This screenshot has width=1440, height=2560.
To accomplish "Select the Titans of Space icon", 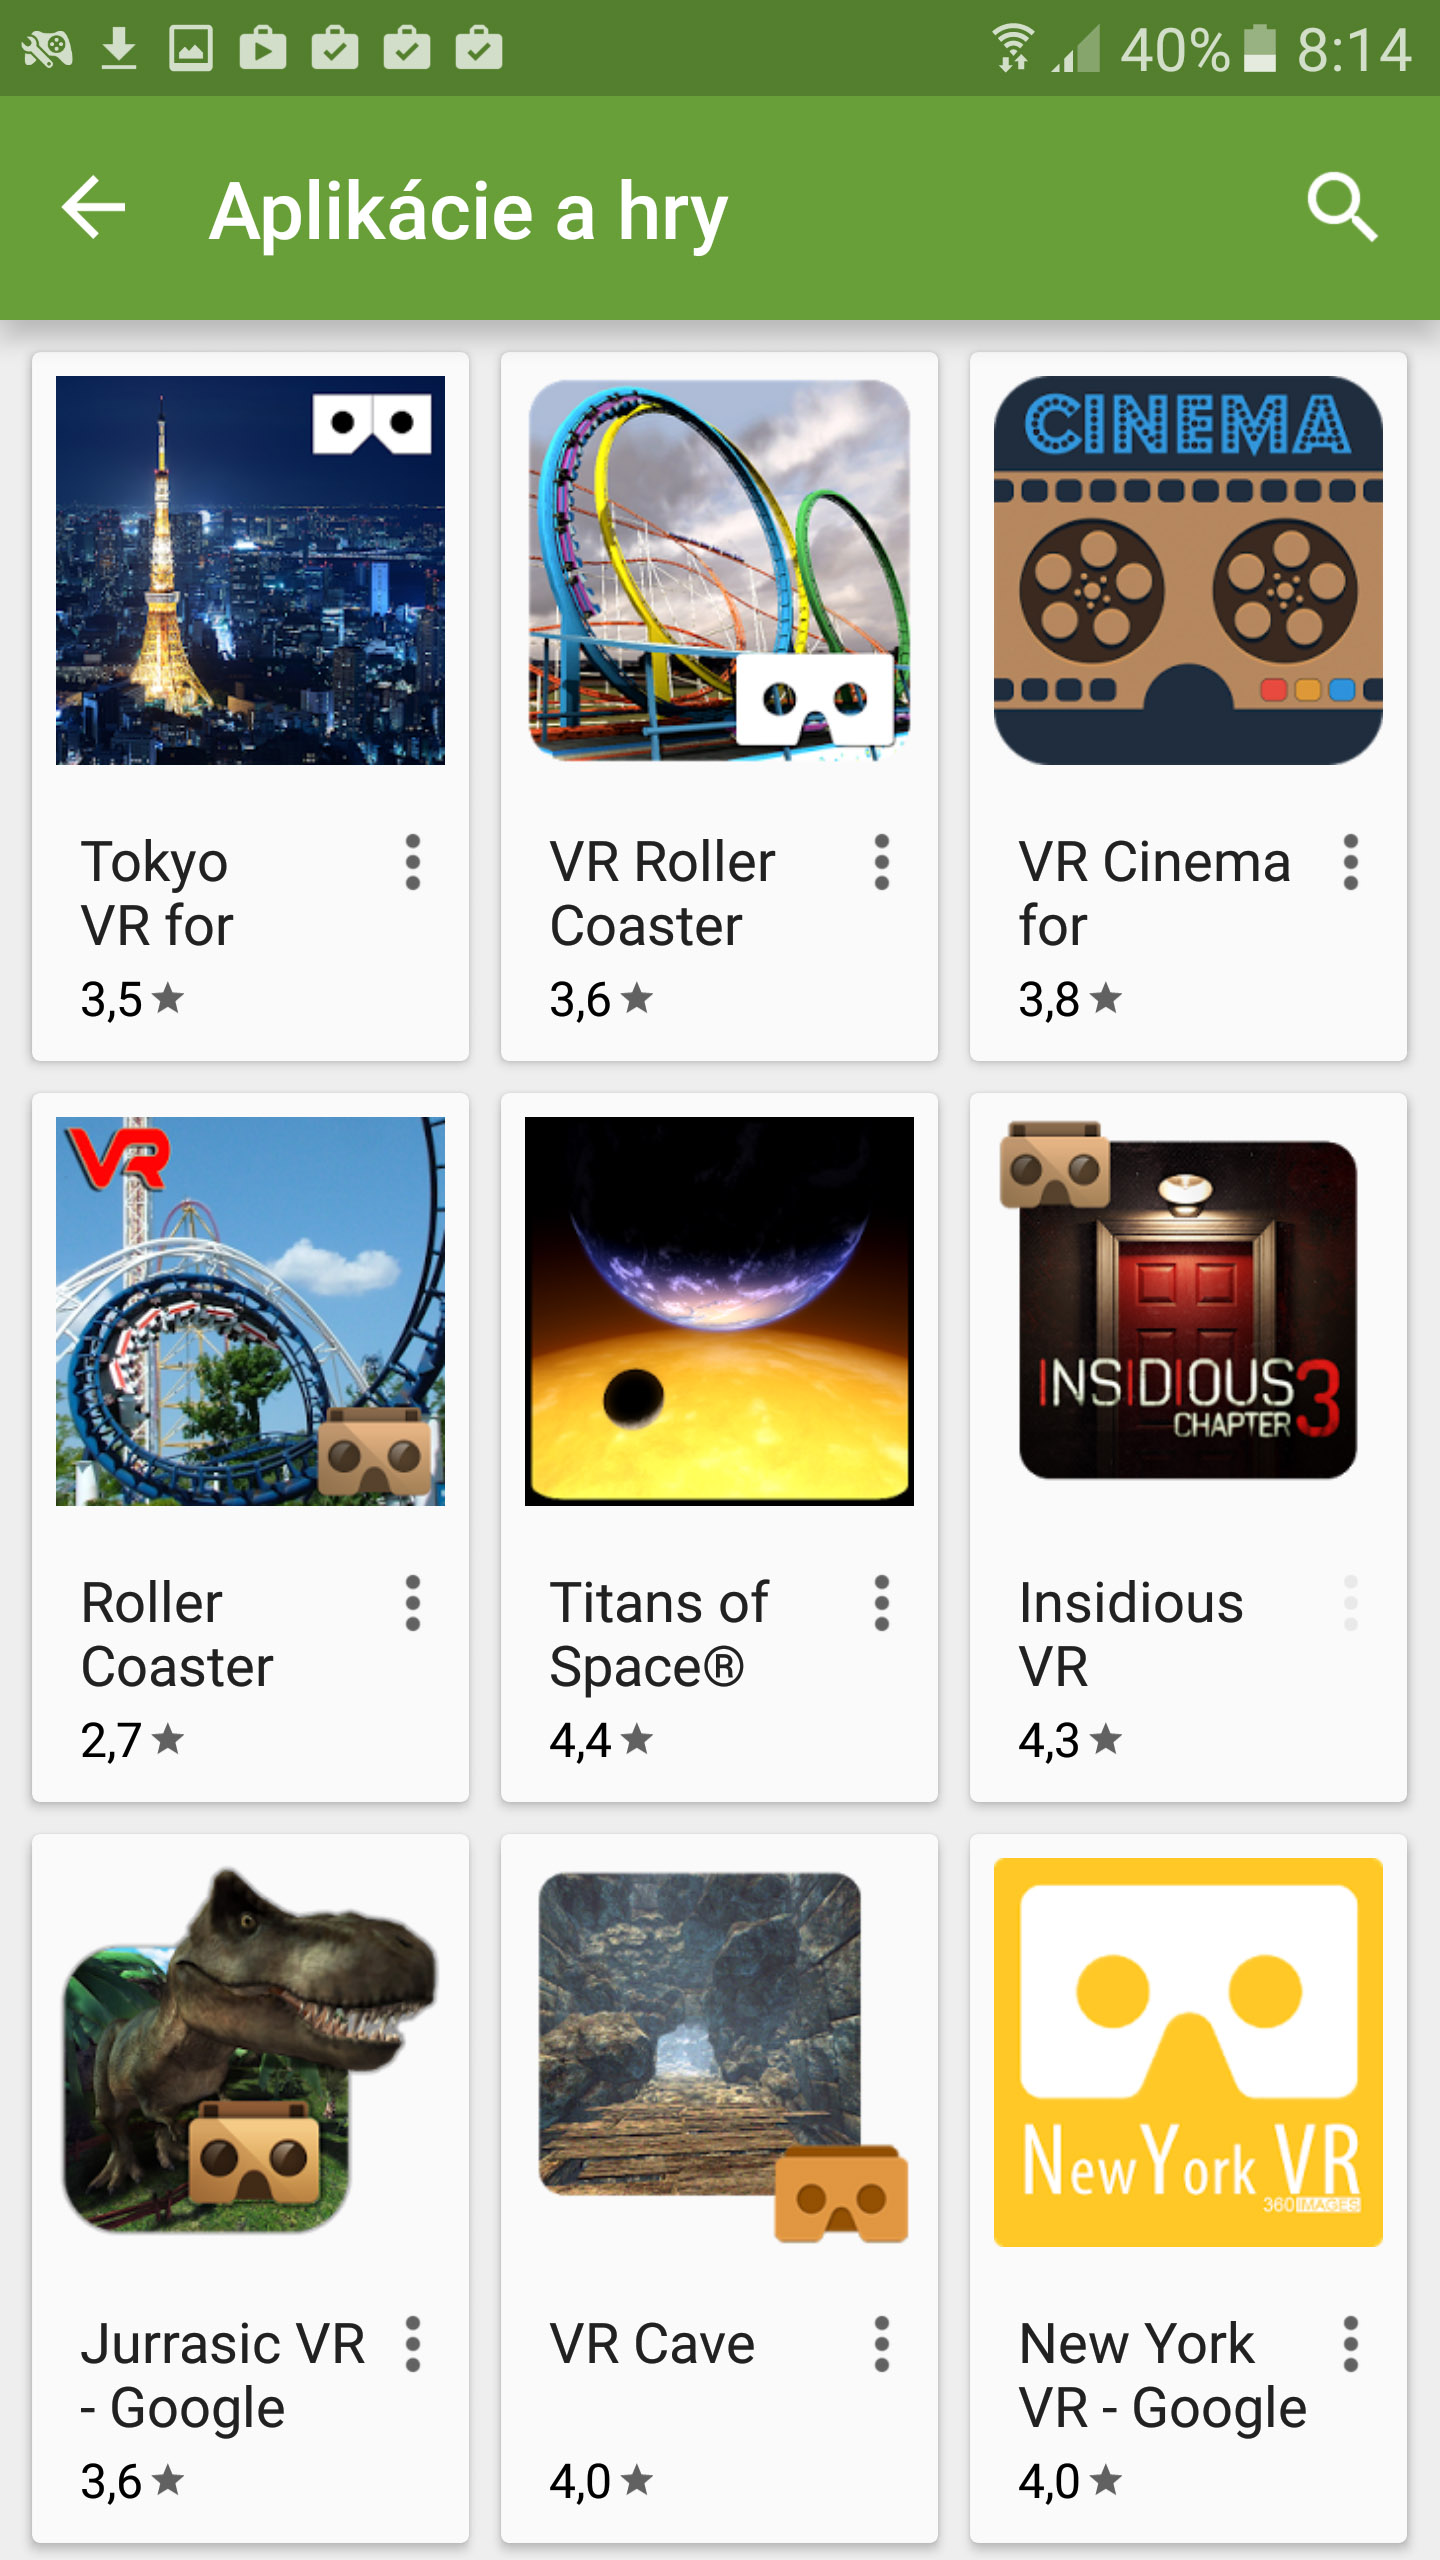I will pyautogui.click(x=719, y=1311).
